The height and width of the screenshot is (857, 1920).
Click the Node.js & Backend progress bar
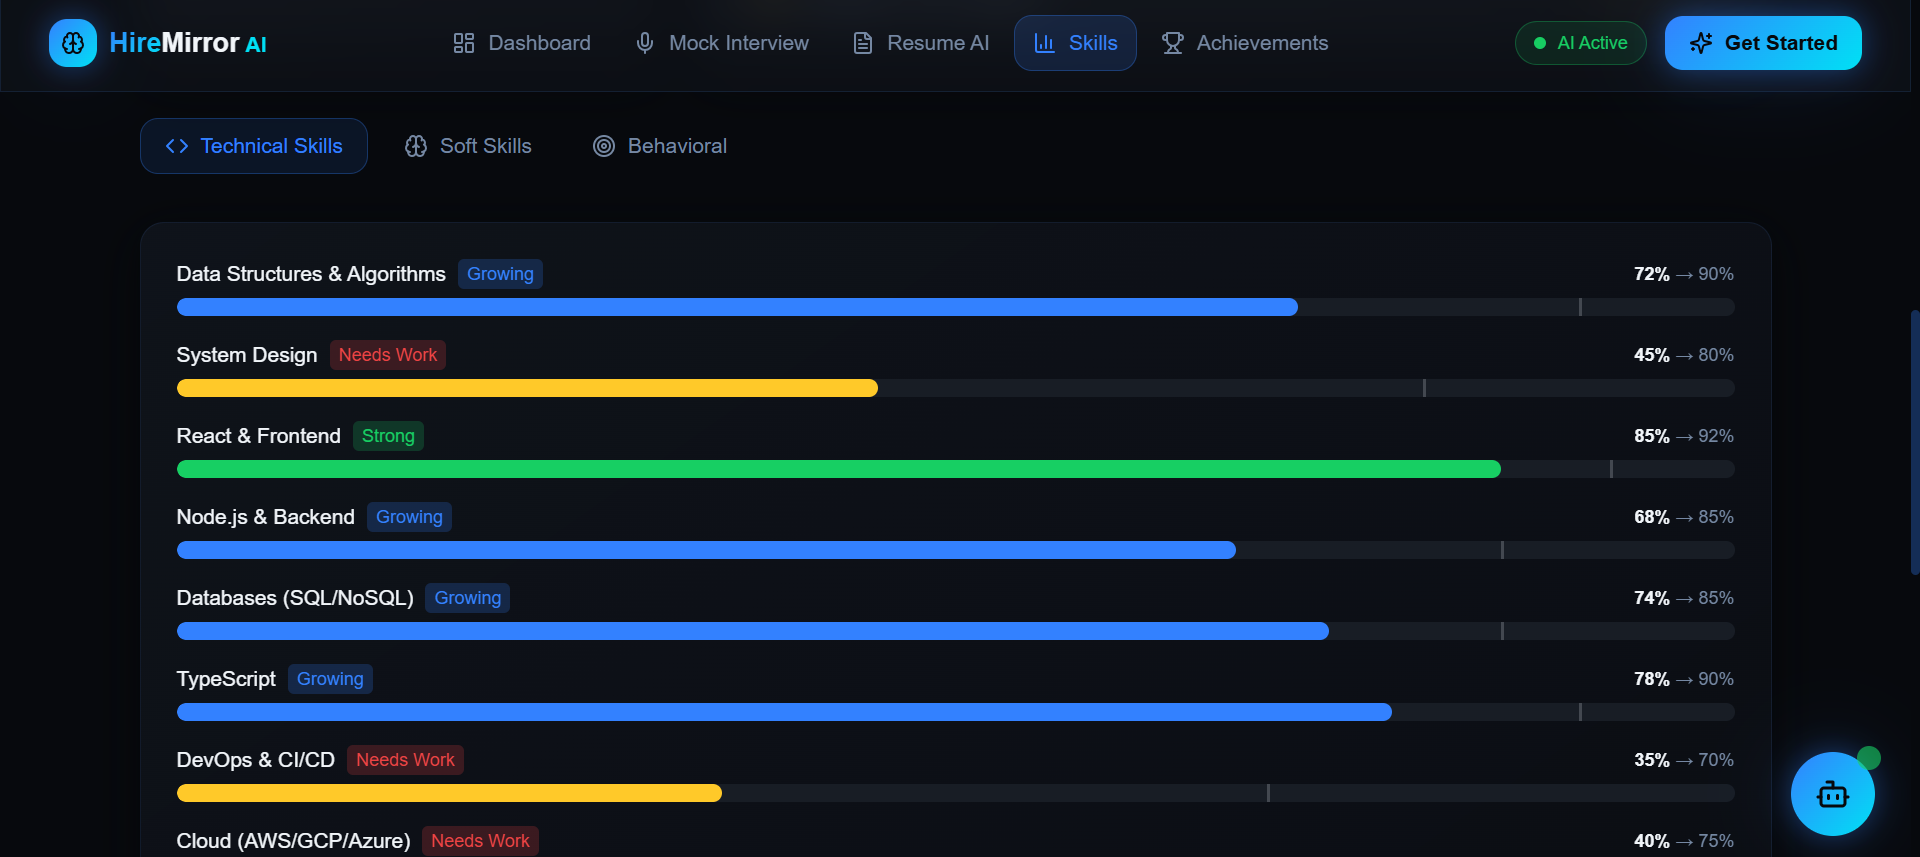click(956, 550)
